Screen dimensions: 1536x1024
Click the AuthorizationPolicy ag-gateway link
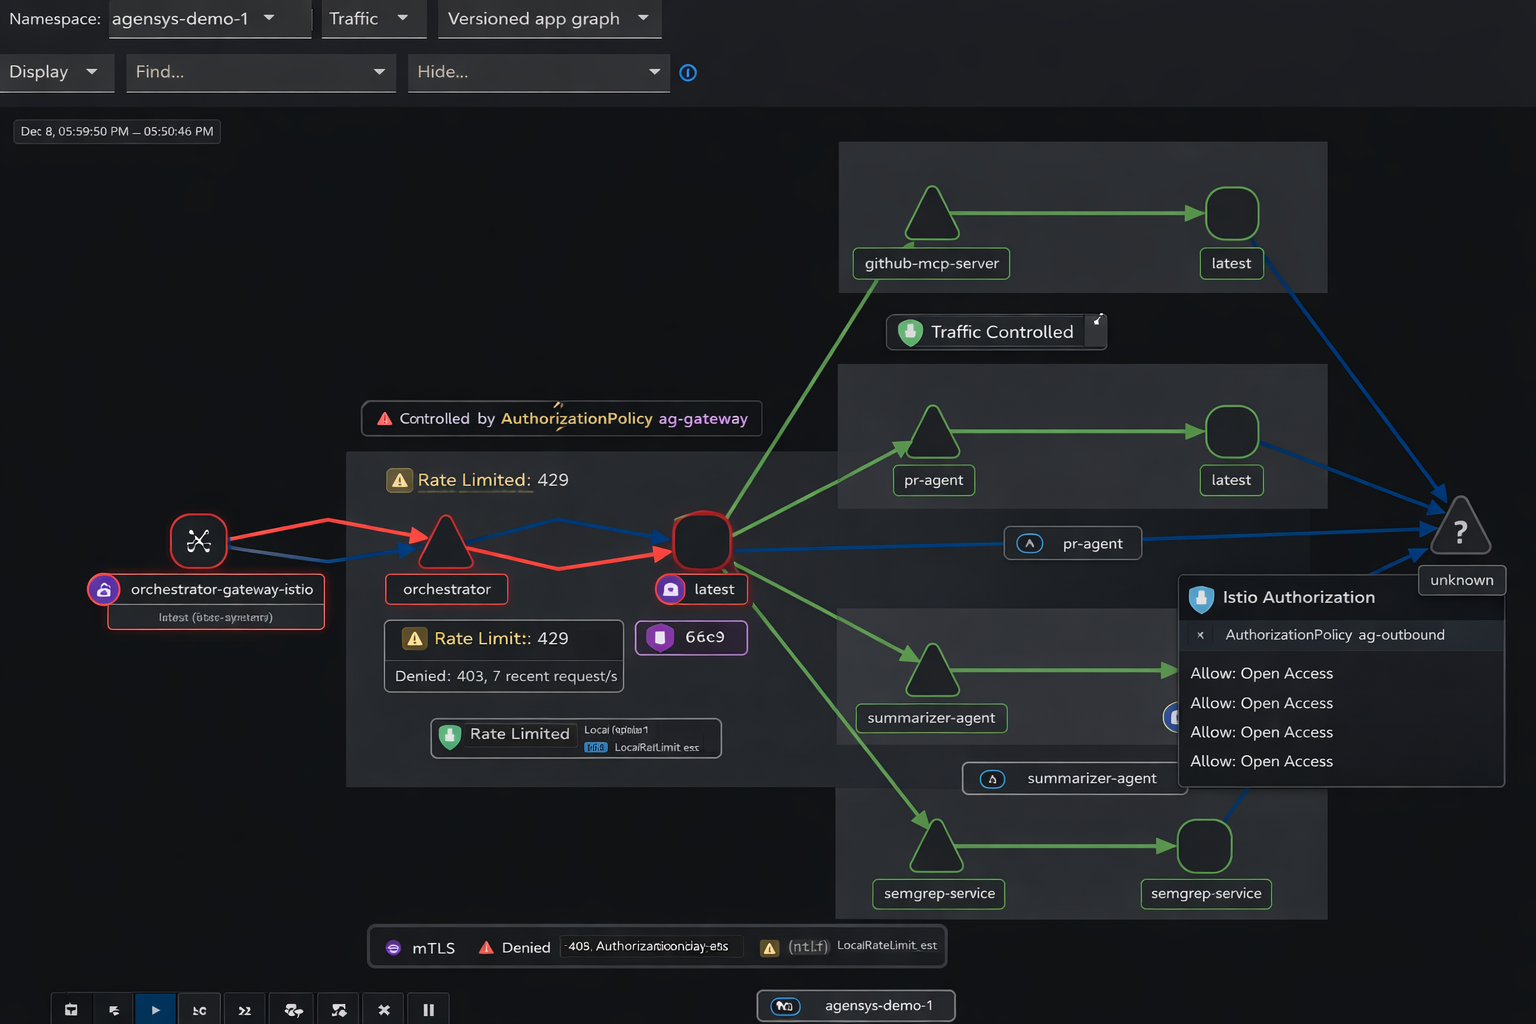[x=624, y=419]
